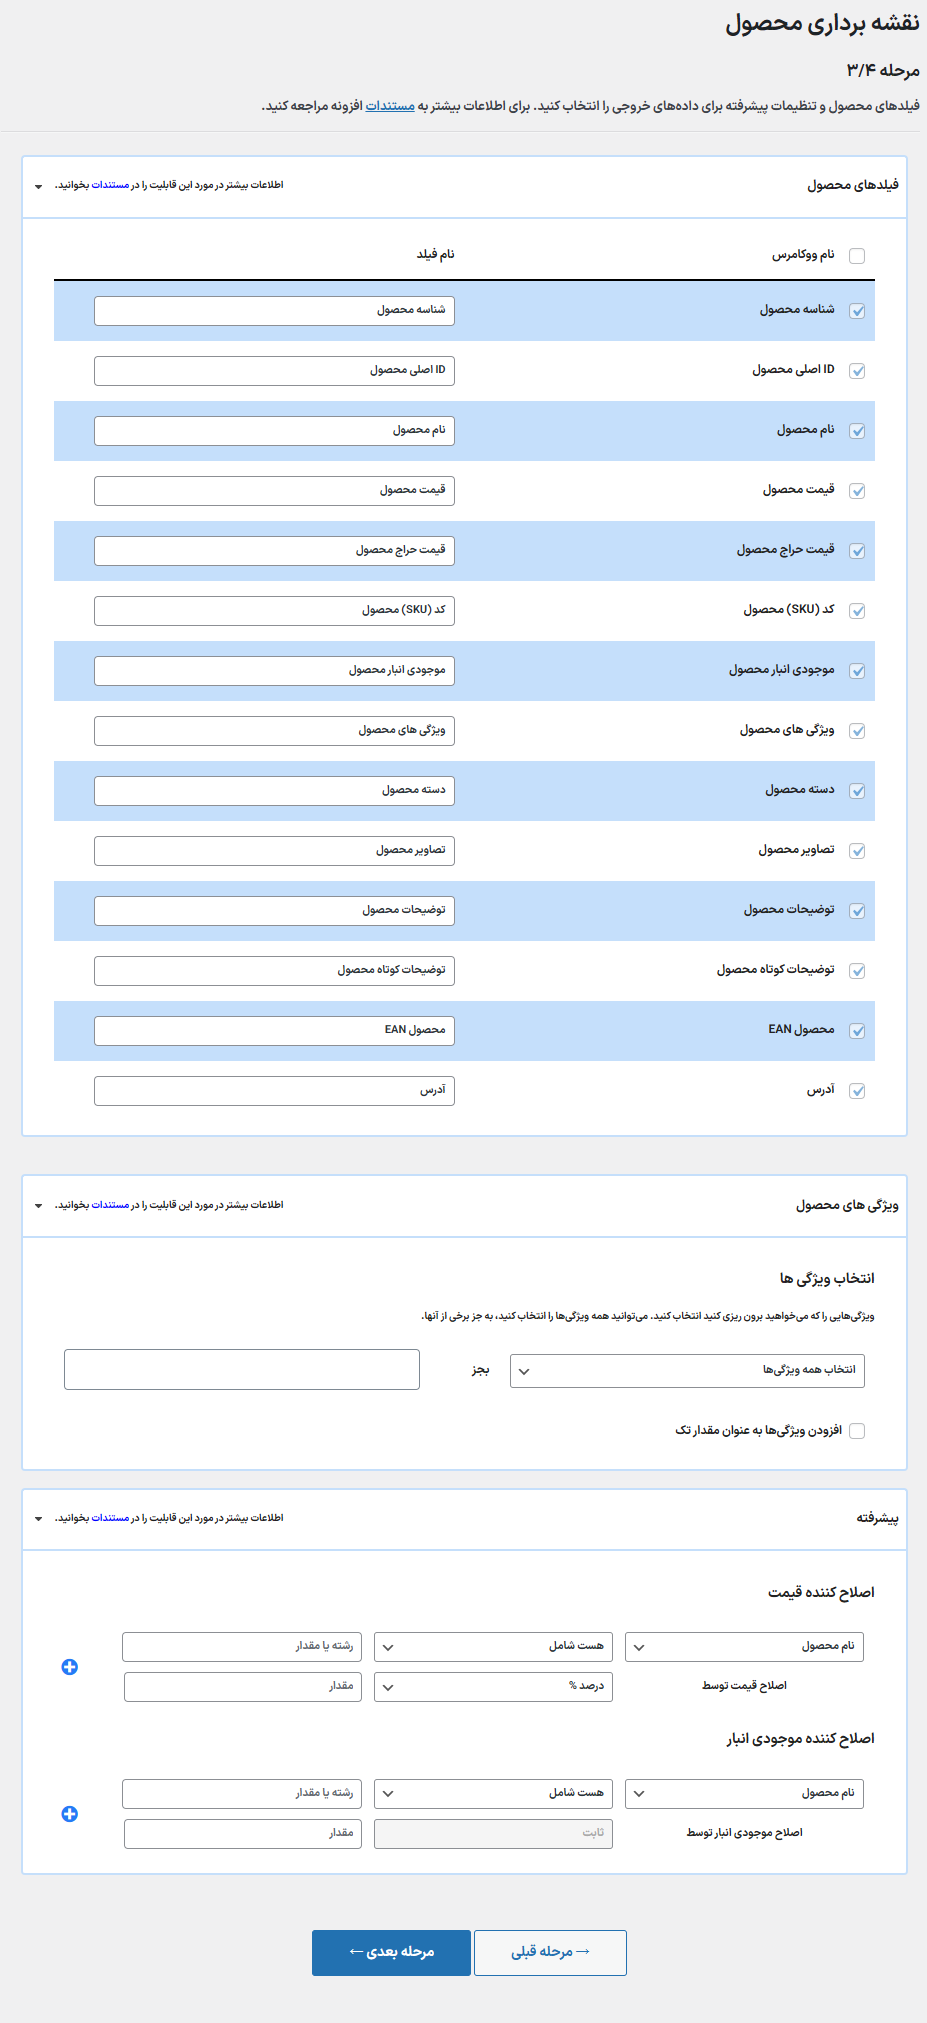Uncheck the تصاویر محصول checkbox

(857, 851)
